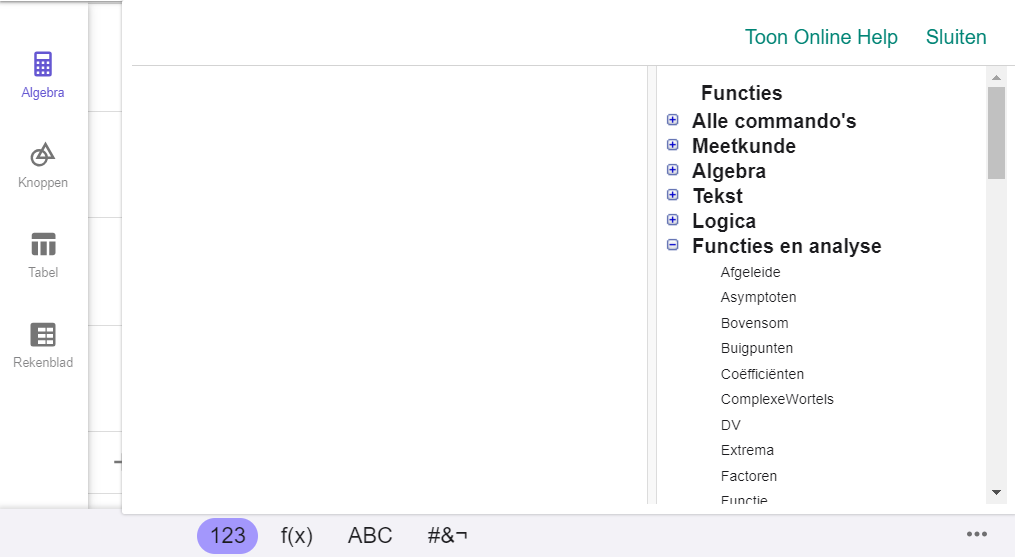The height and width of the screenshot is (557, 1015).
Task: Click the Toon Online Help link
Action: click(x=821, y=37)
